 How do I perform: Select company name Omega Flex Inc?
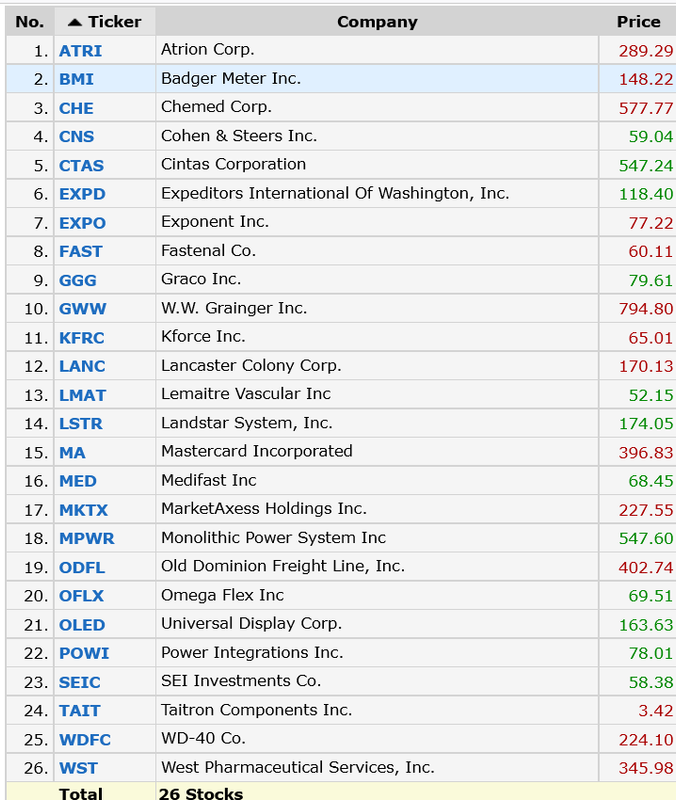coord(222,595)
